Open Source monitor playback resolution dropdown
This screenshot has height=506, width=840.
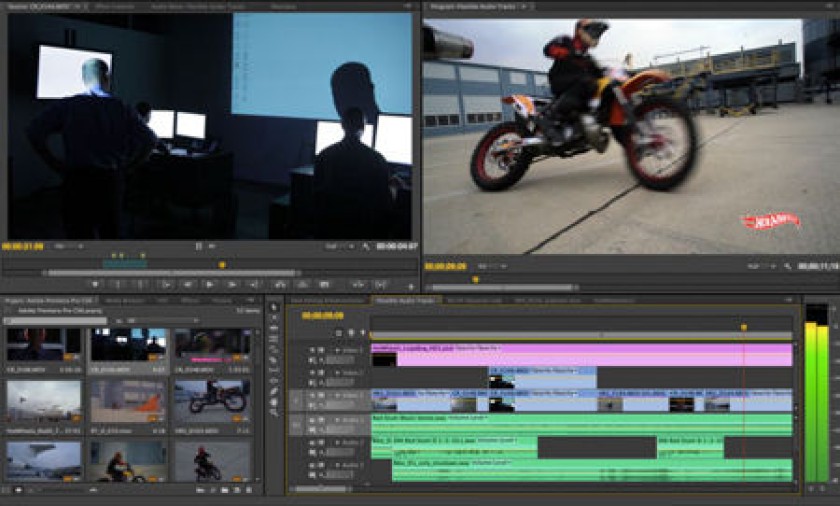(x=340, y=246)
